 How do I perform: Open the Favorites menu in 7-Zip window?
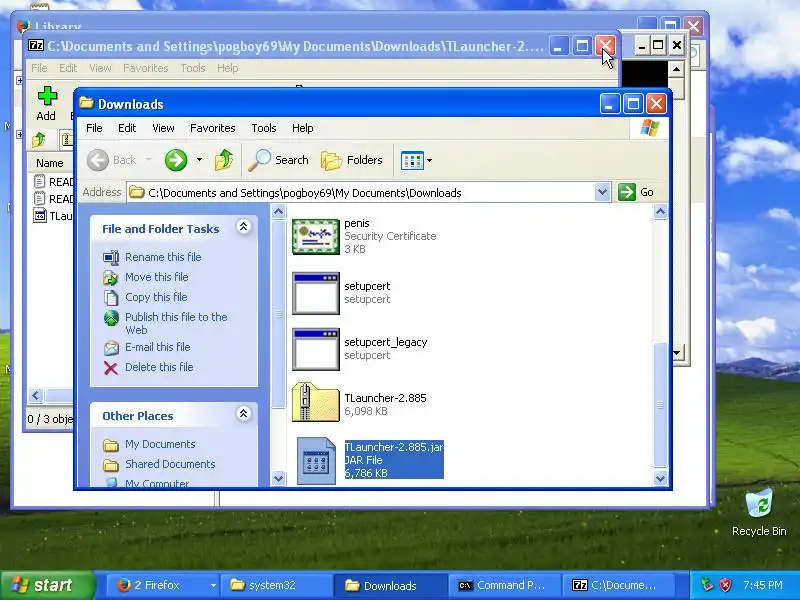tap(145, 68)
